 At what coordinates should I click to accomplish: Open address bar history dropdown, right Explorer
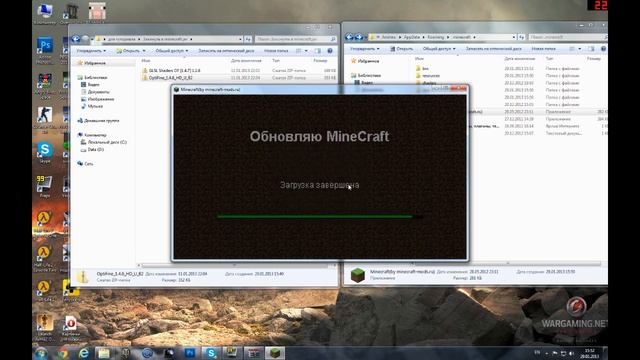(x=513, y=37)
